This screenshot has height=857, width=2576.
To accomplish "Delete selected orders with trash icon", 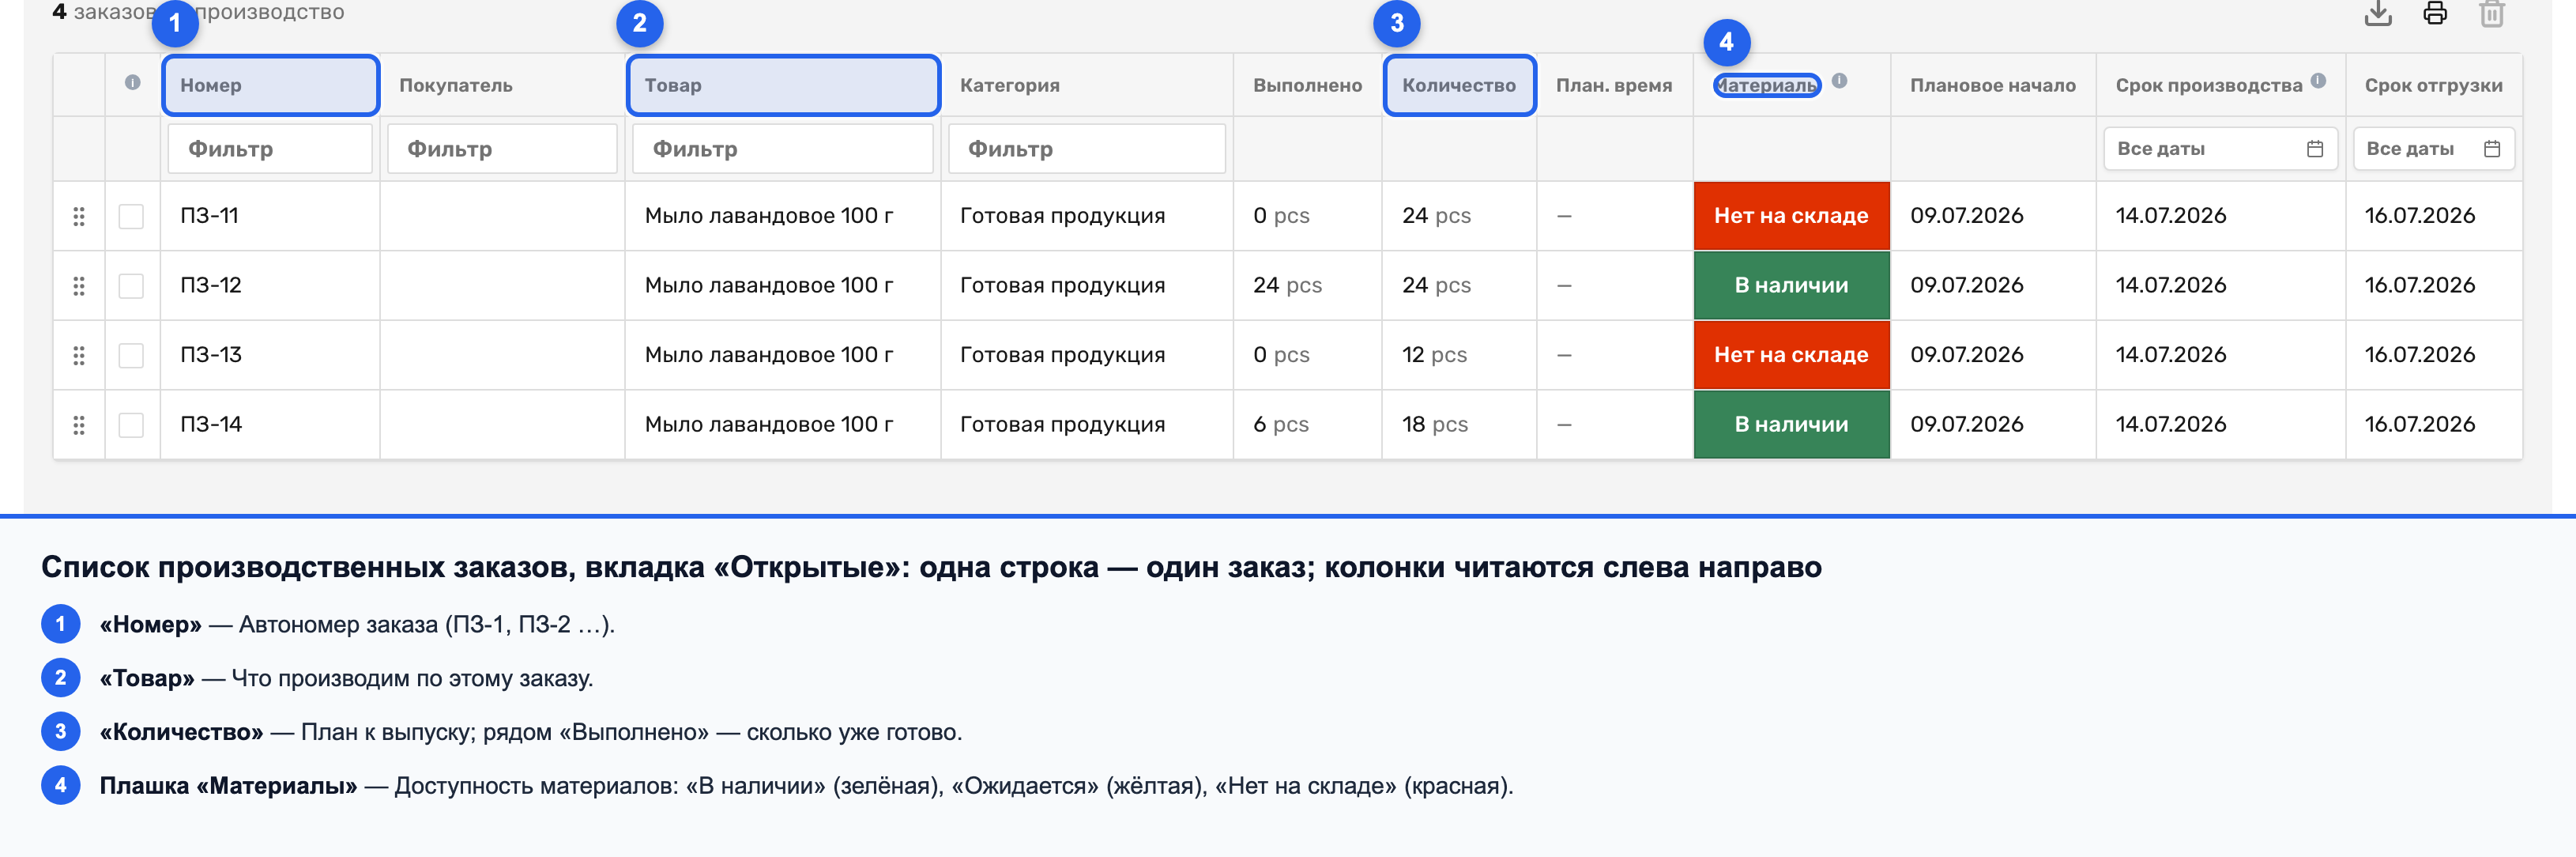I will click(x=2491, y=13).
